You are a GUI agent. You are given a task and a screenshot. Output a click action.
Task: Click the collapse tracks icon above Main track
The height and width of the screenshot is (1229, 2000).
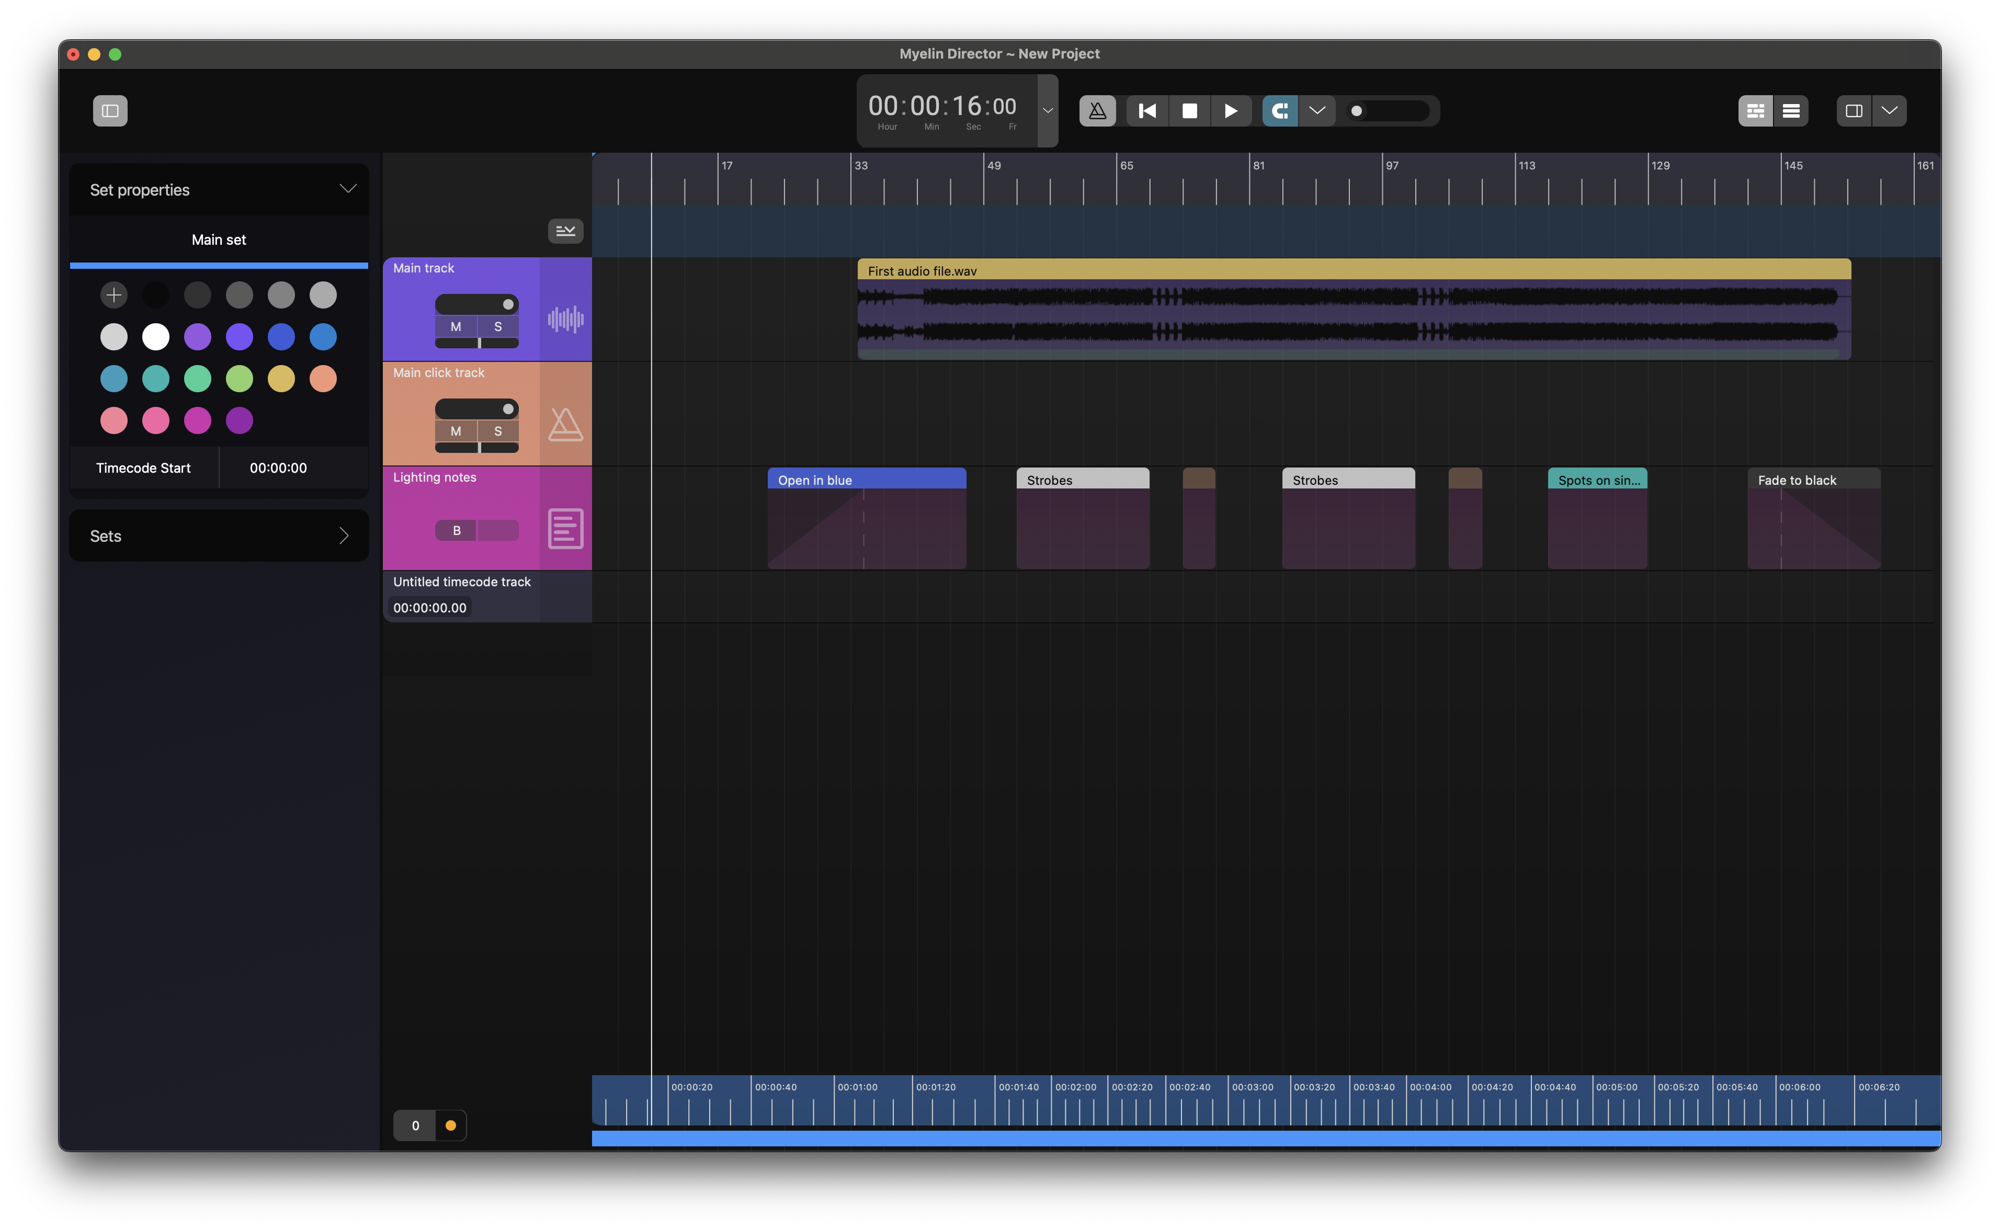click(x=565, y=231)
